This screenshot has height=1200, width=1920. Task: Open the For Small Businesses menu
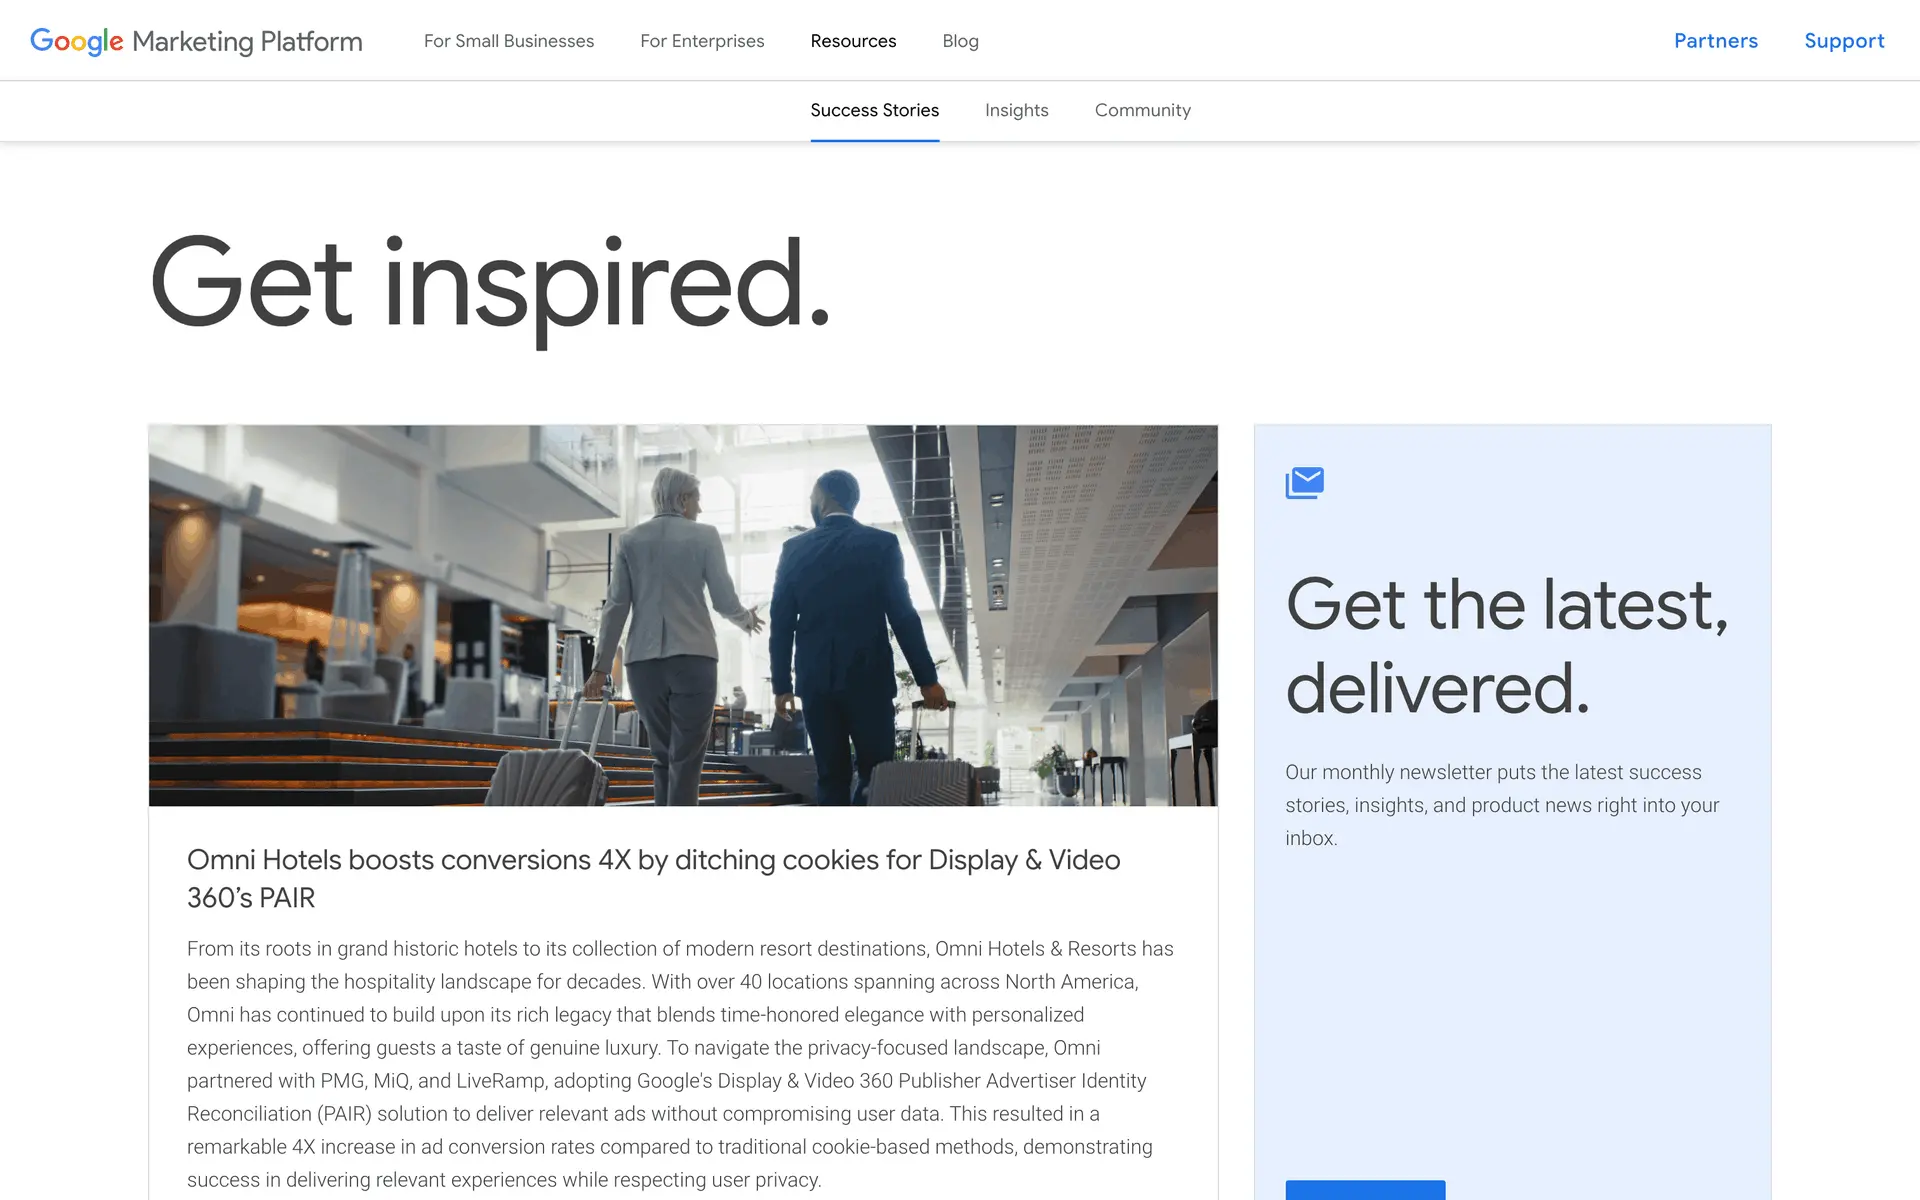(x=508, y=41)
